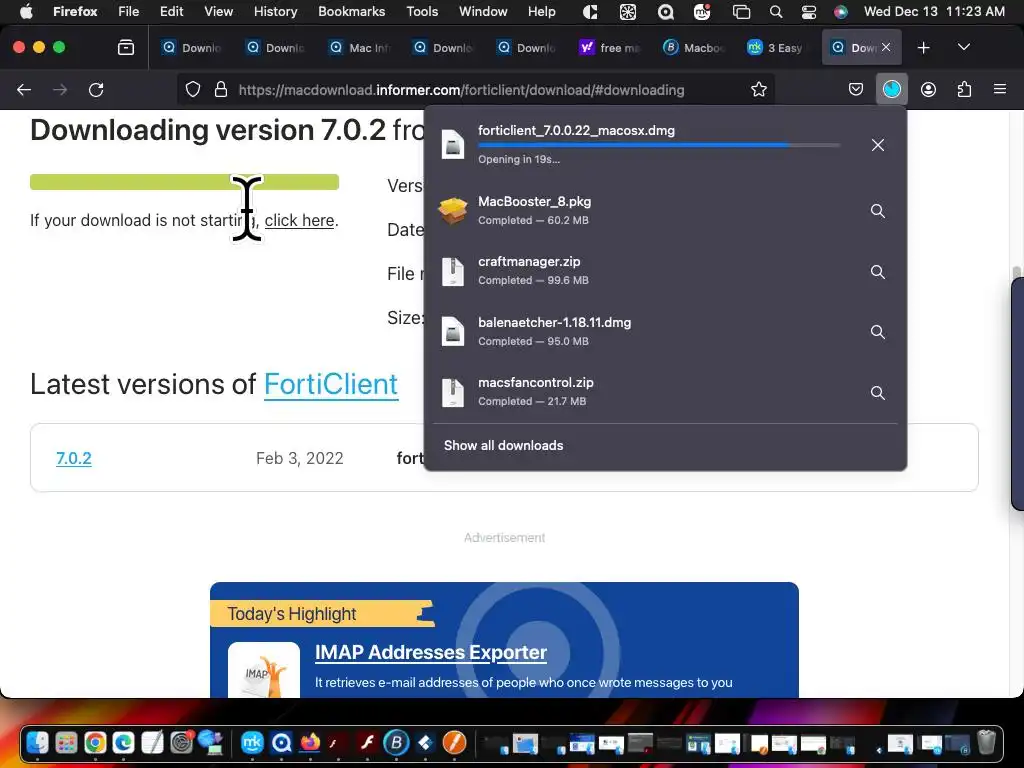Bookmark this page with the star icon

tap(758, 89)
